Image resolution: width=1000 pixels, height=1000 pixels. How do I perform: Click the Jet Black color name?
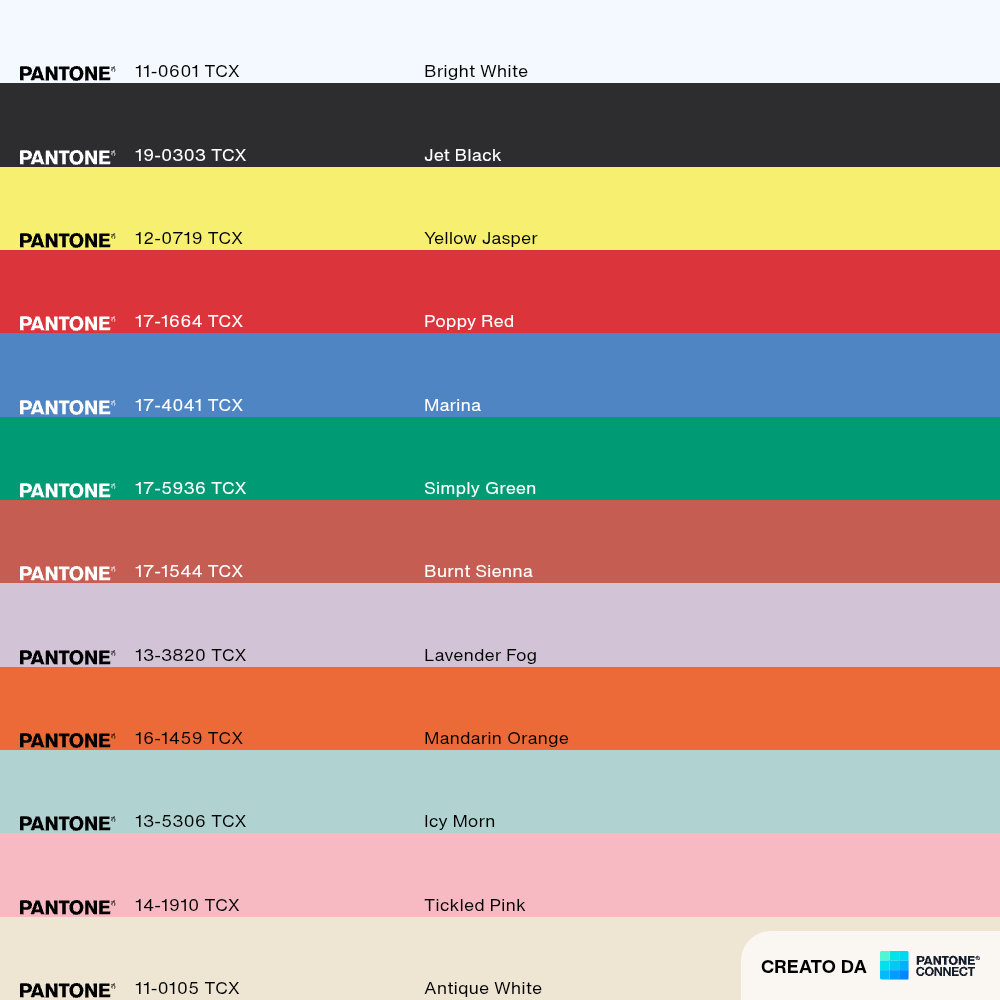462,156
